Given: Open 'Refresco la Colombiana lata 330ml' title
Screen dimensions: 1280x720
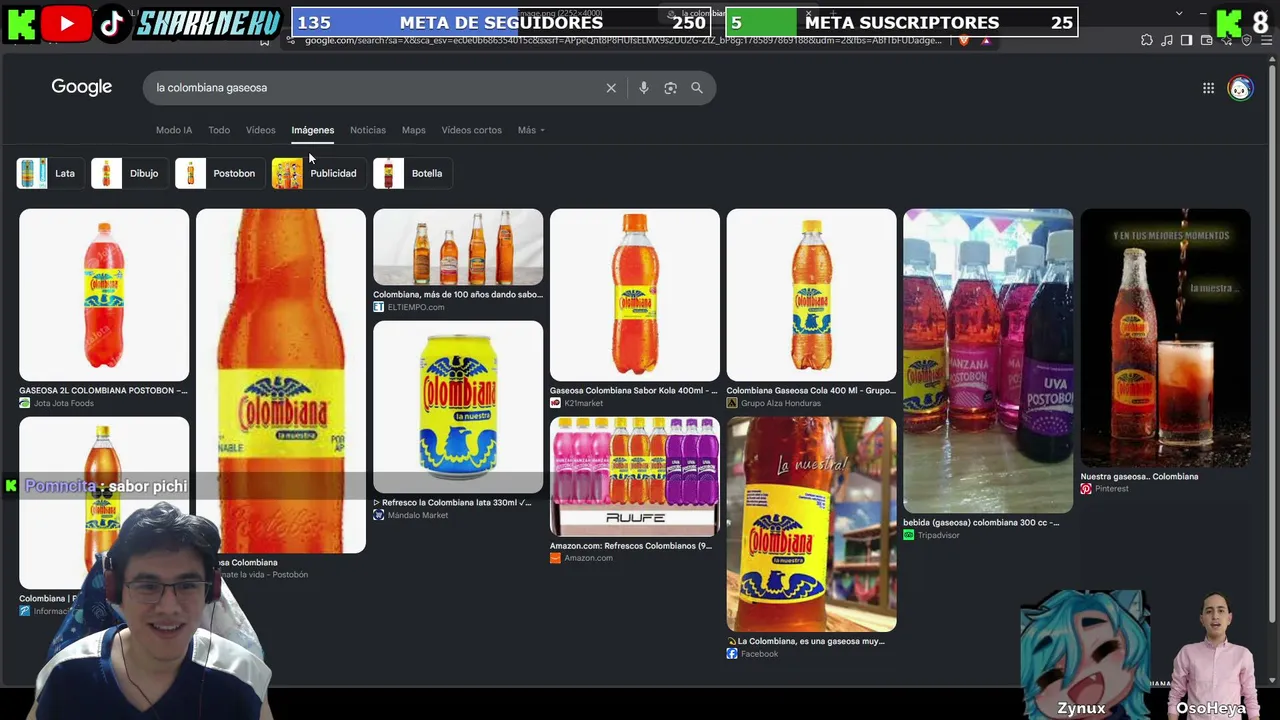Looking at the screenshot, I should (452, 503).
